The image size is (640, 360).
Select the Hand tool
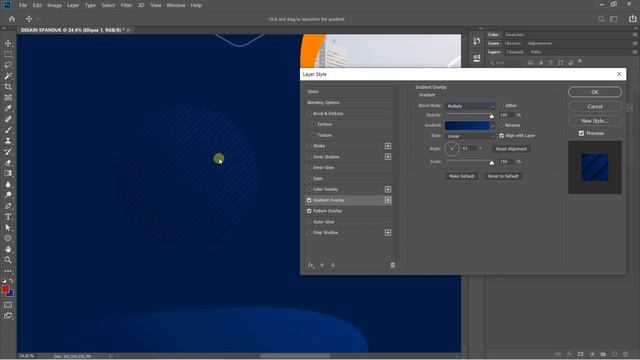tap(8, 249)
